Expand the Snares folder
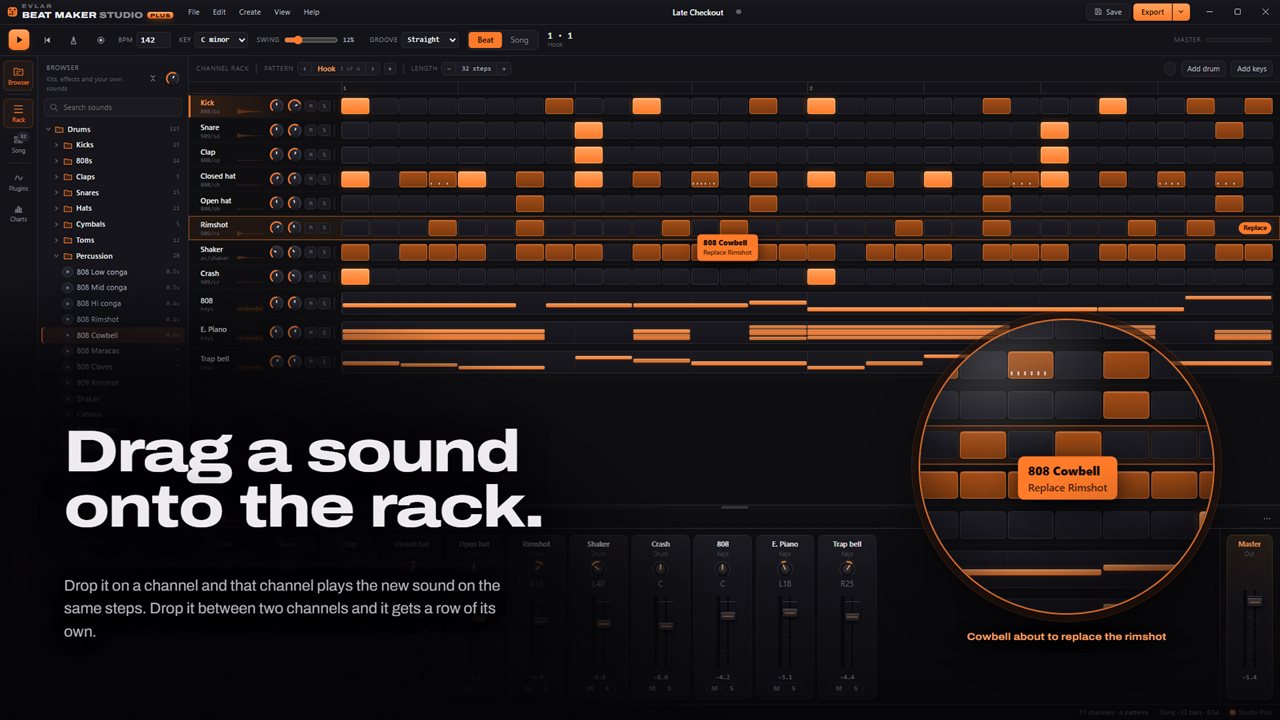 (x=57, y=193)
